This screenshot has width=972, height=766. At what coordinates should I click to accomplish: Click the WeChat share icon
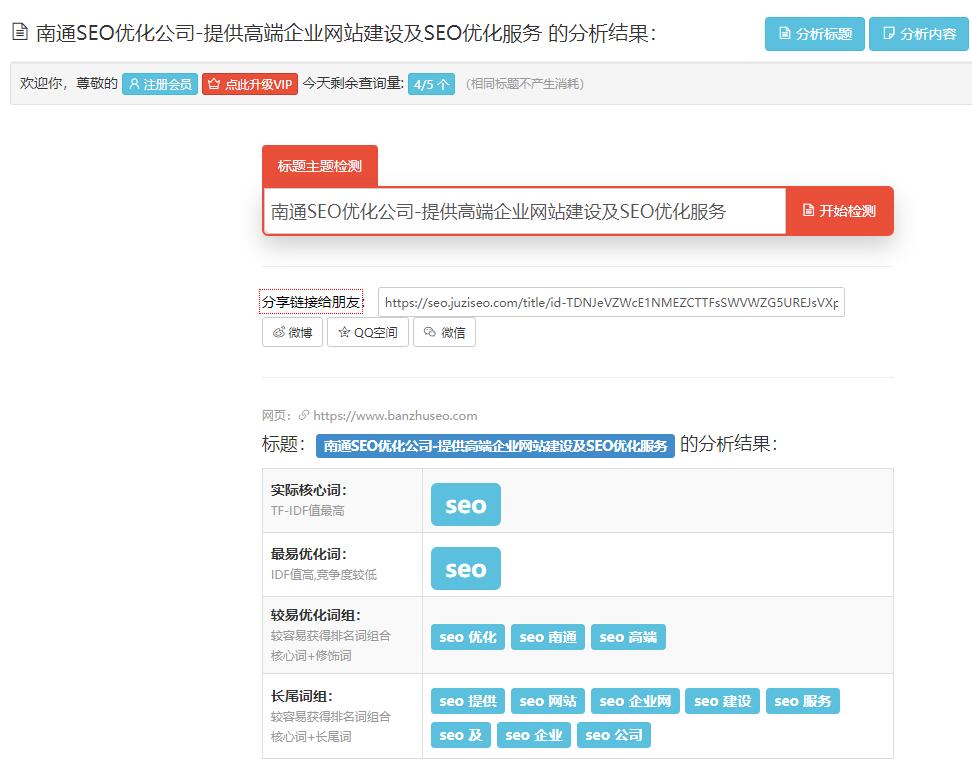(428, 332)
